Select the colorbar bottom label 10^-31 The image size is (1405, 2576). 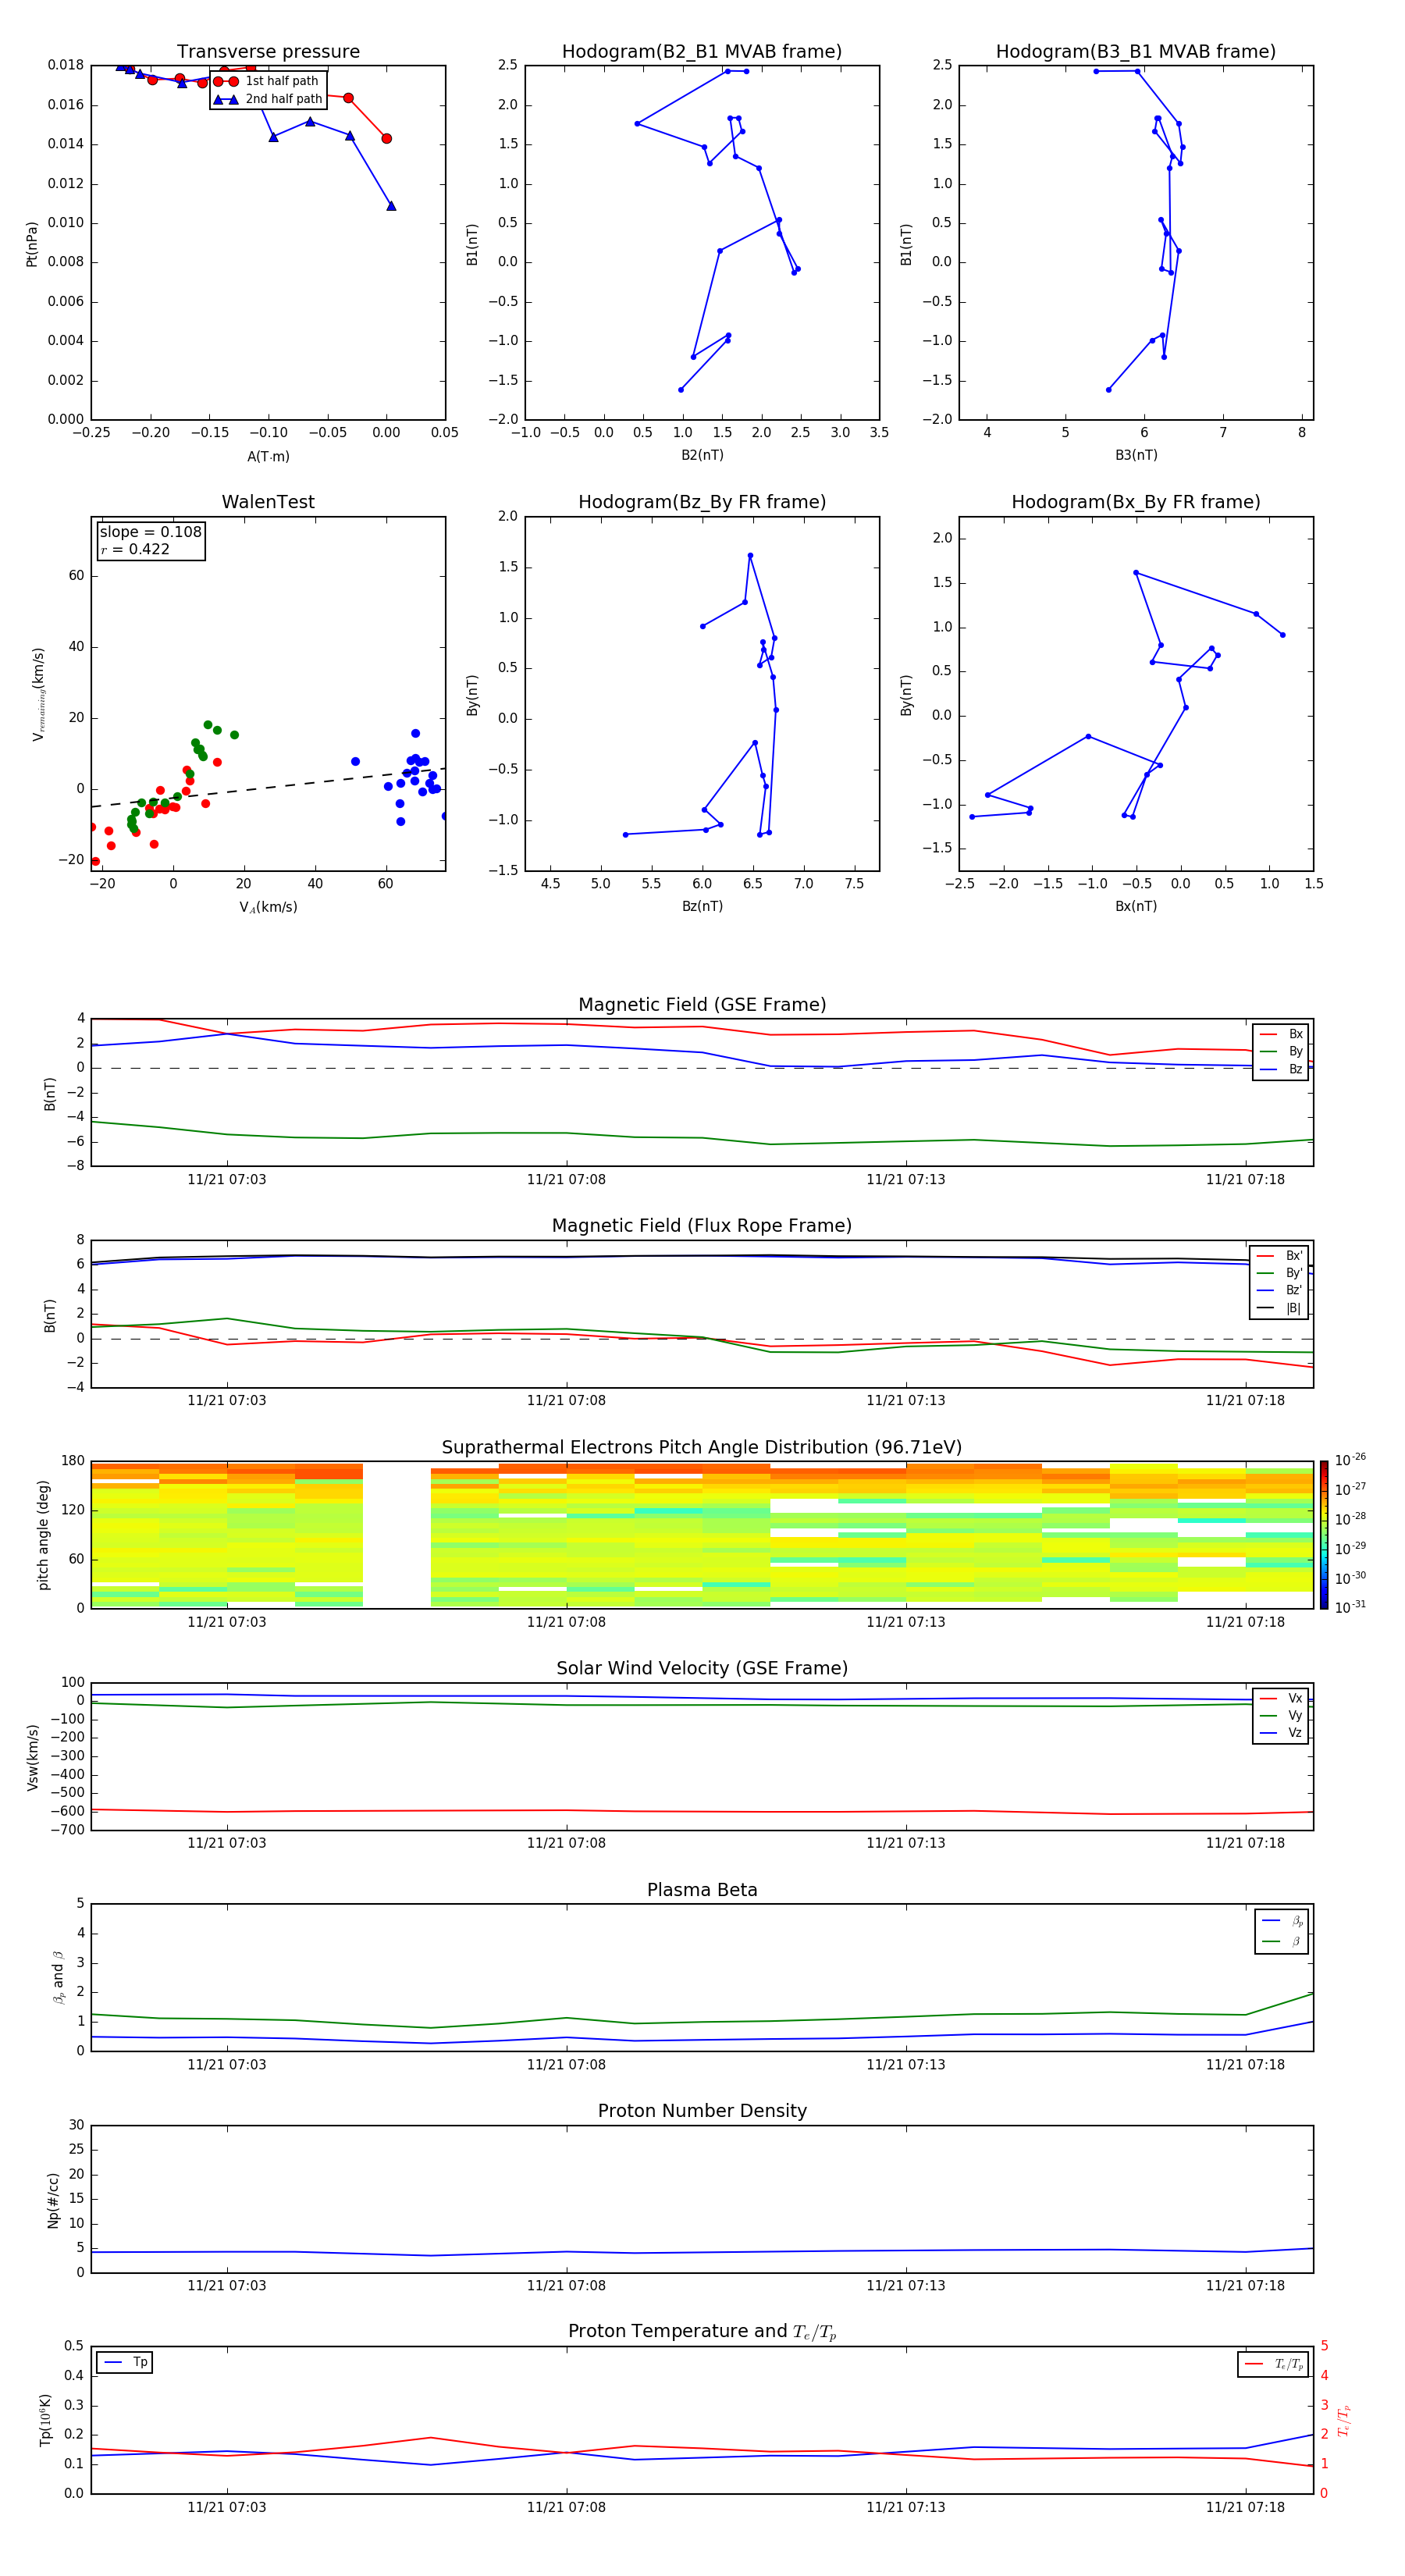click(1350, 1607)
